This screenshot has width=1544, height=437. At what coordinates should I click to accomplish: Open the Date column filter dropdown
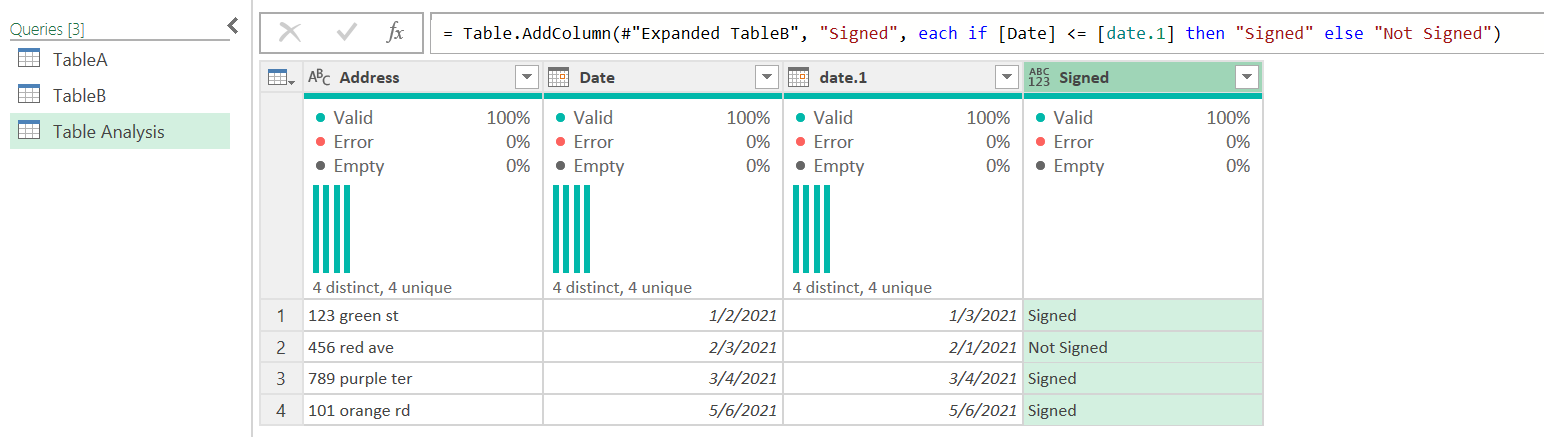point(767,77)
